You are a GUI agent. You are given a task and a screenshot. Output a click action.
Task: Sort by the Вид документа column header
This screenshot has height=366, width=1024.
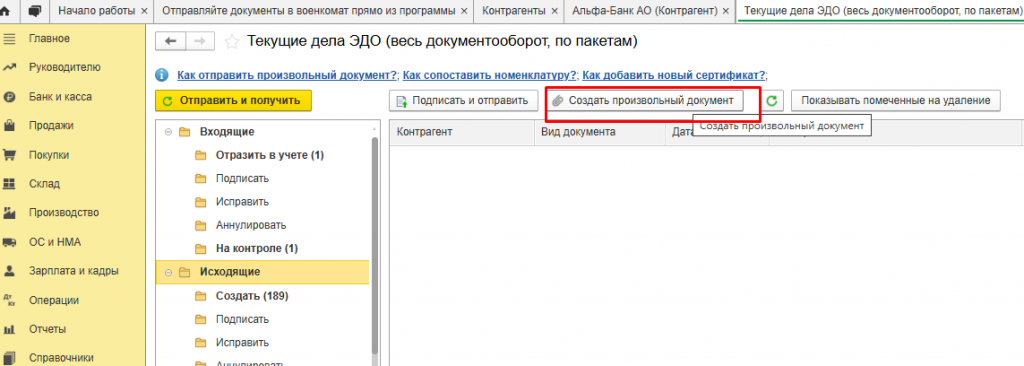point(600,132)
